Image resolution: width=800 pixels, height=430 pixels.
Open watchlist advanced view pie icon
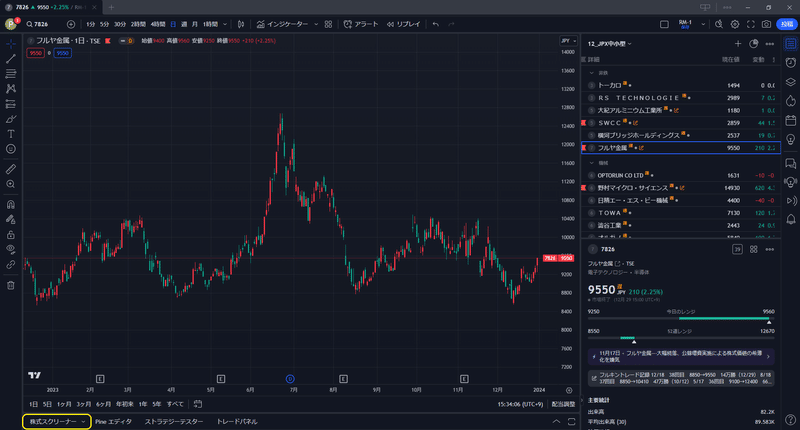coord(754,44)
